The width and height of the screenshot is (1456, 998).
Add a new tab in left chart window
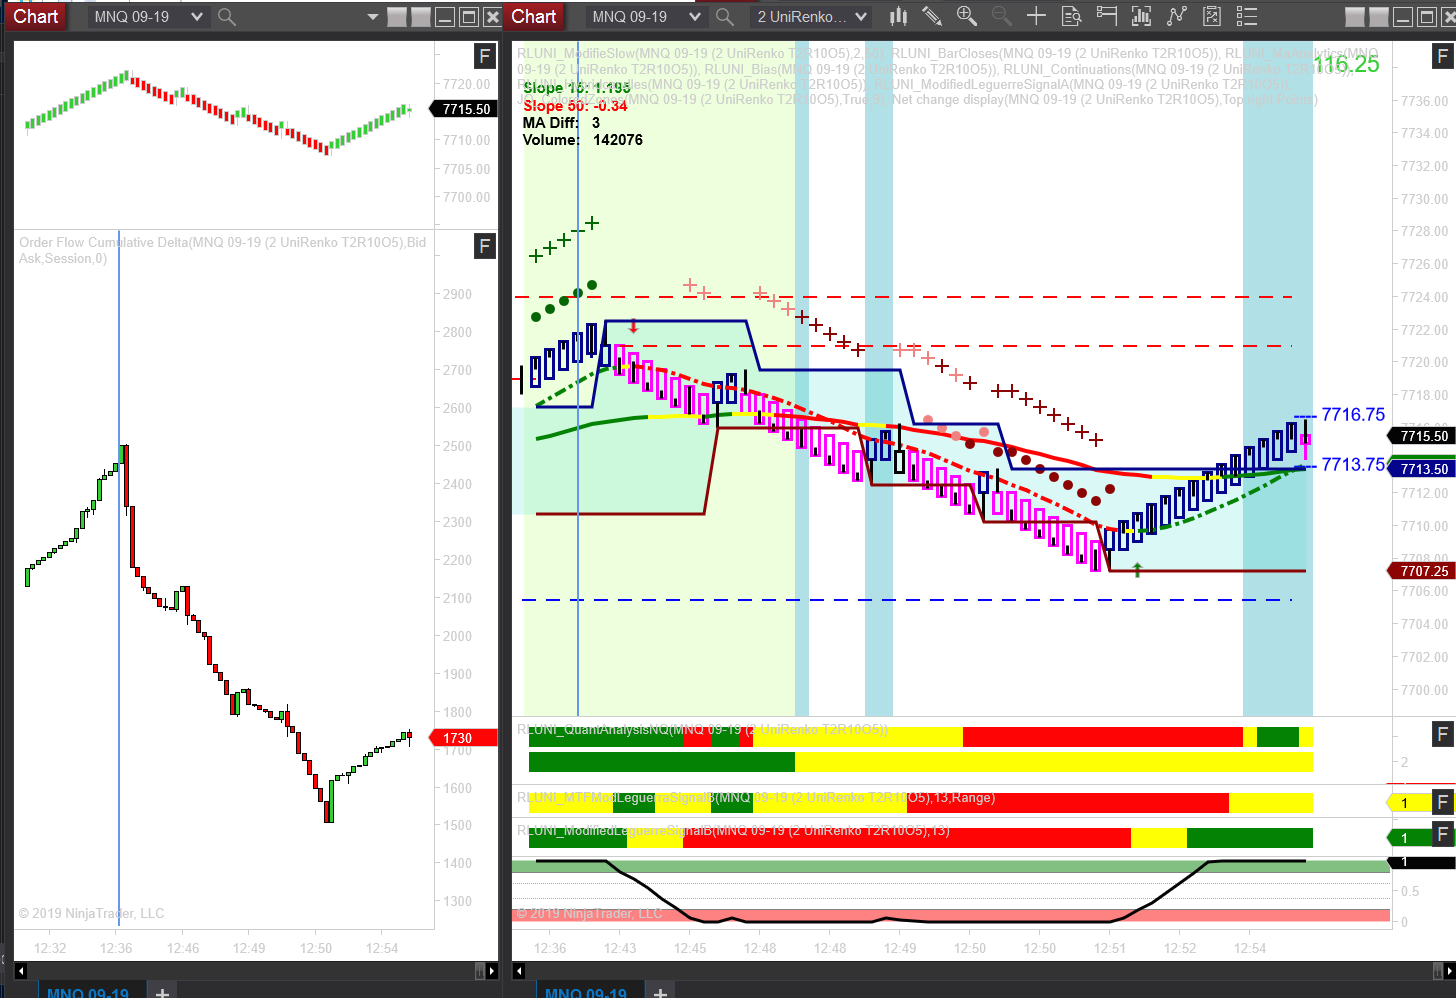coord(161,991)
